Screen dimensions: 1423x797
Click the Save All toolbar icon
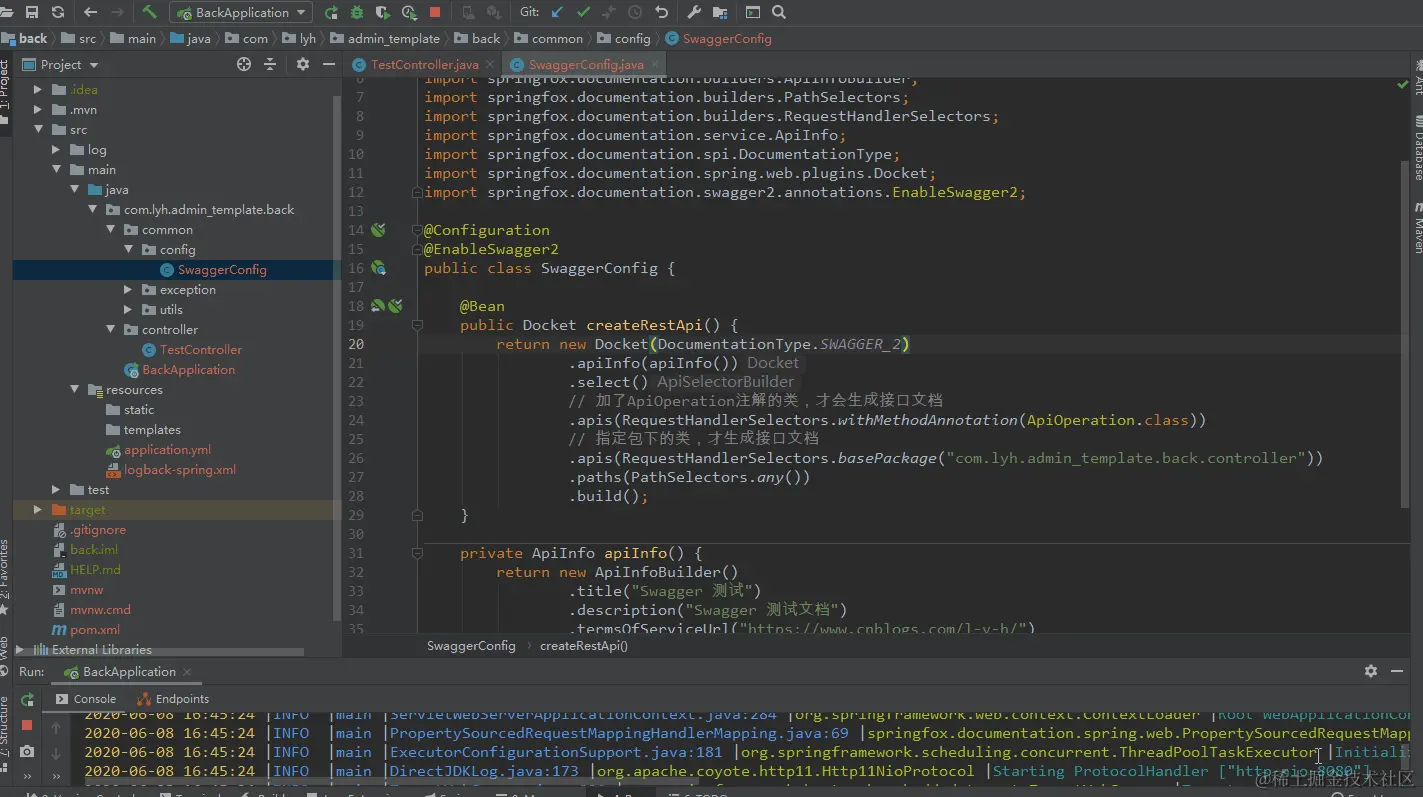32,12
